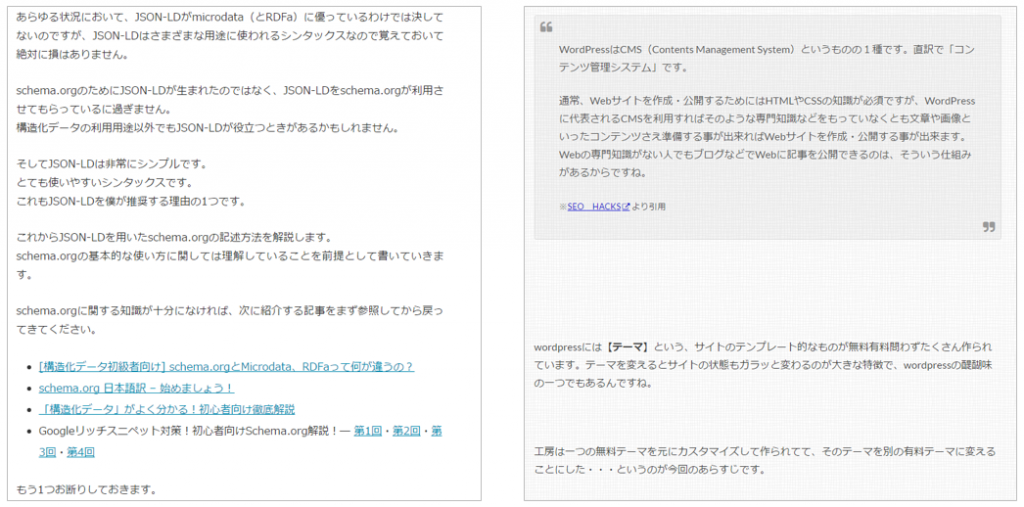Click the line 'もう1つお断りしておきます。'

click(x=86, y=489)
